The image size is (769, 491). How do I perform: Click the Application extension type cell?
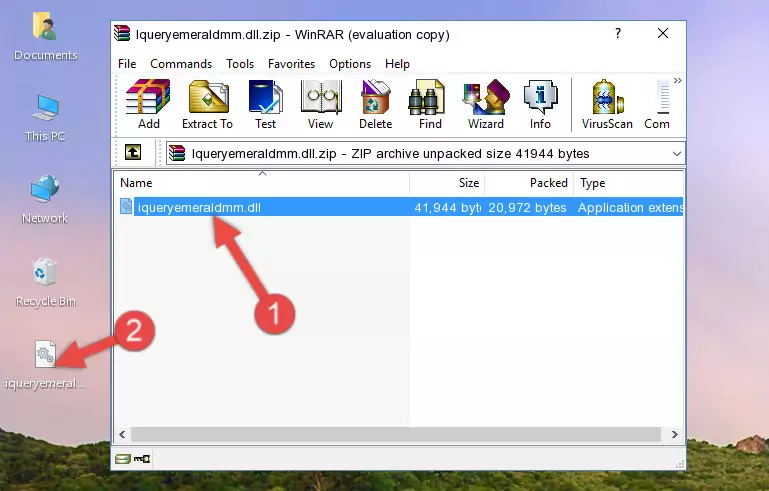pyautogui.click(x=631, y=207)
